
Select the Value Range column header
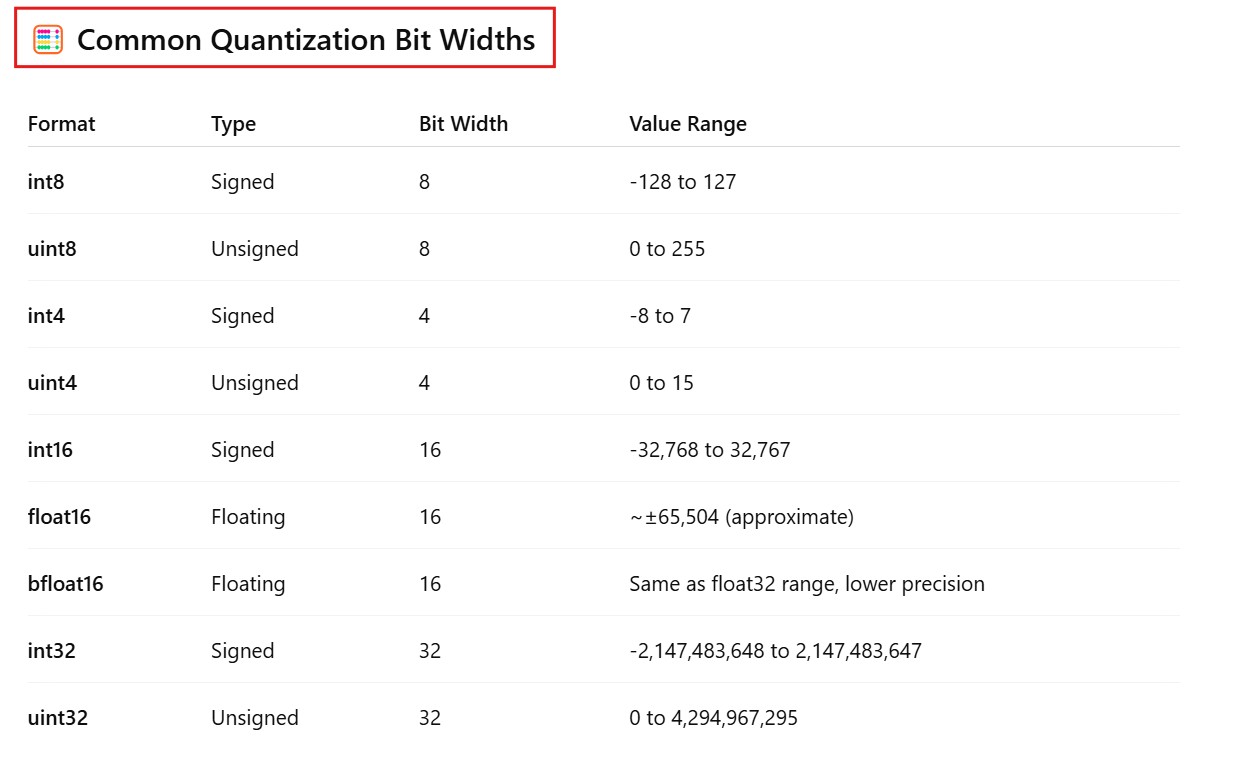pyautogui.click(x=688, y=124)
